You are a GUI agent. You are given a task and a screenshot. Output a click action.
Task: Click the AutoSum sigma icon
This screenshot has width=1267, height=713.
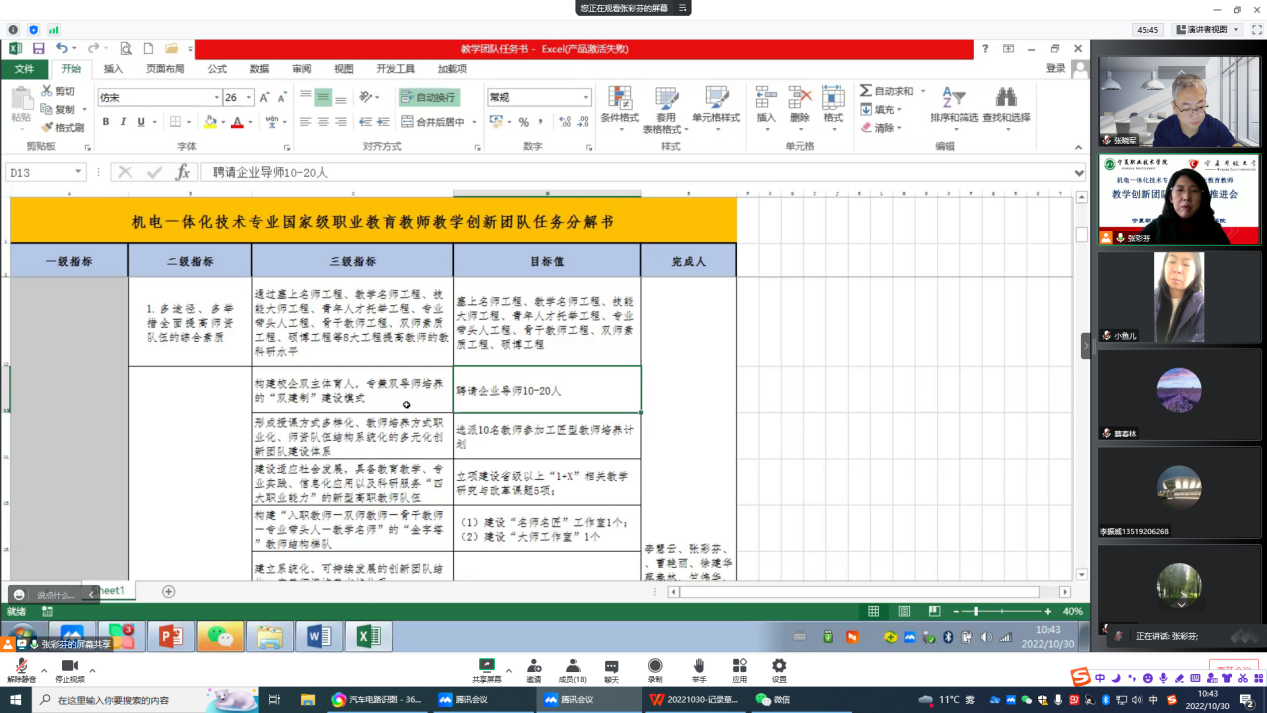pos(866,91)
